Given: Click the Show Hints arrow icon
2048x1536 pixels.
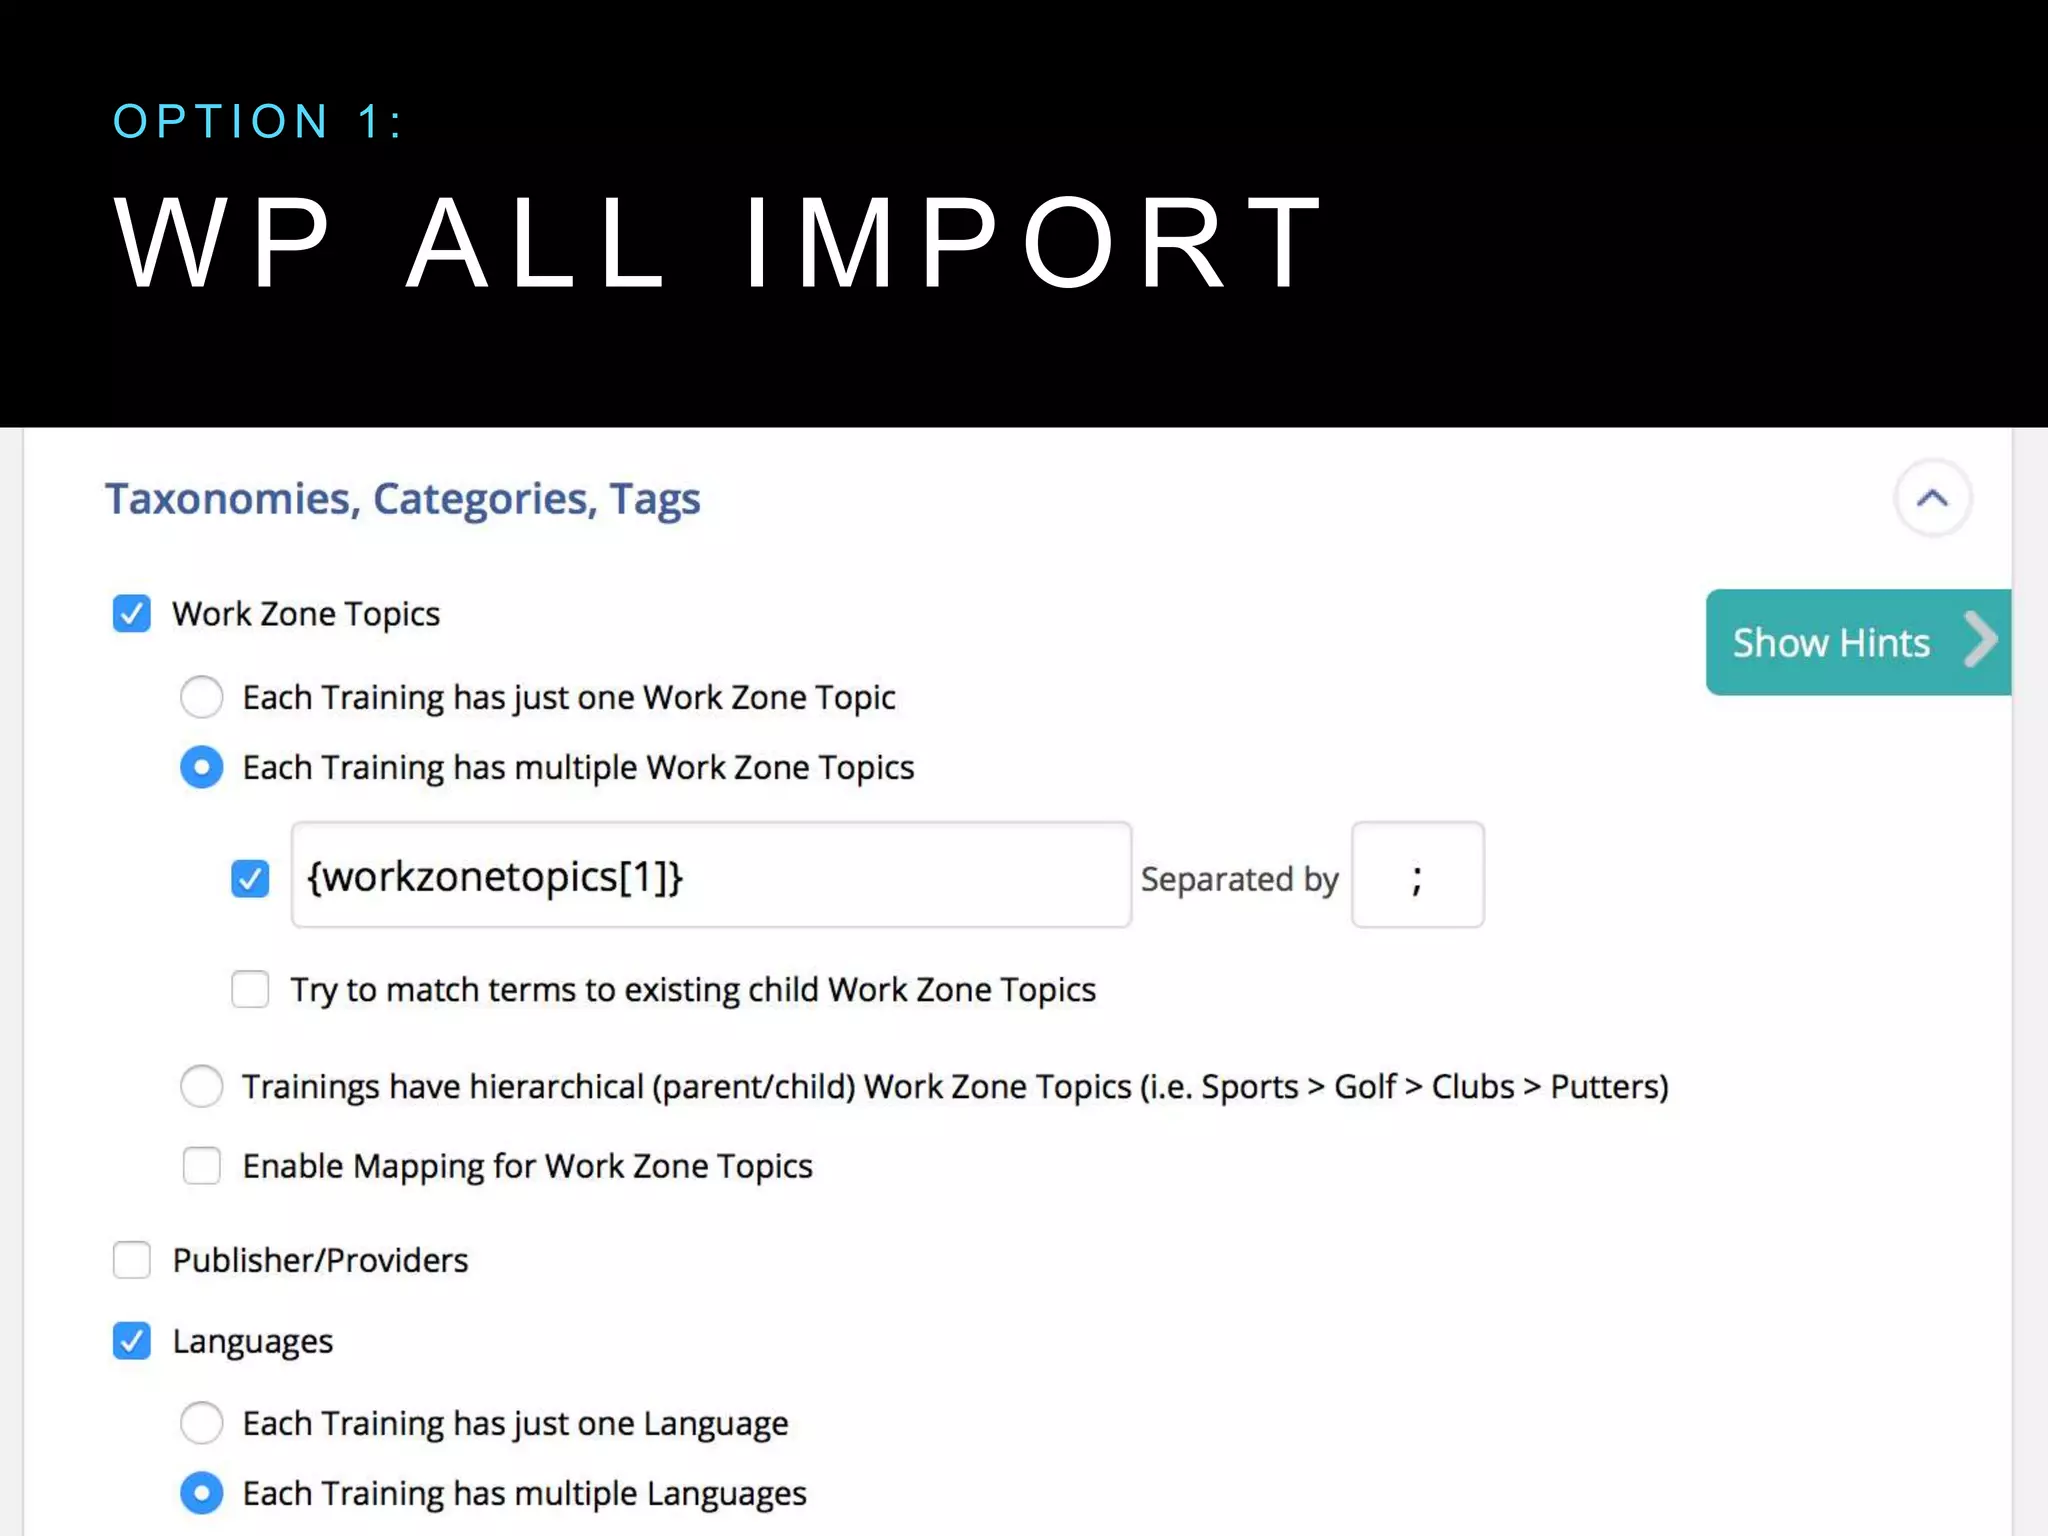Looking at the screenshot, I should click(1979, 640).
